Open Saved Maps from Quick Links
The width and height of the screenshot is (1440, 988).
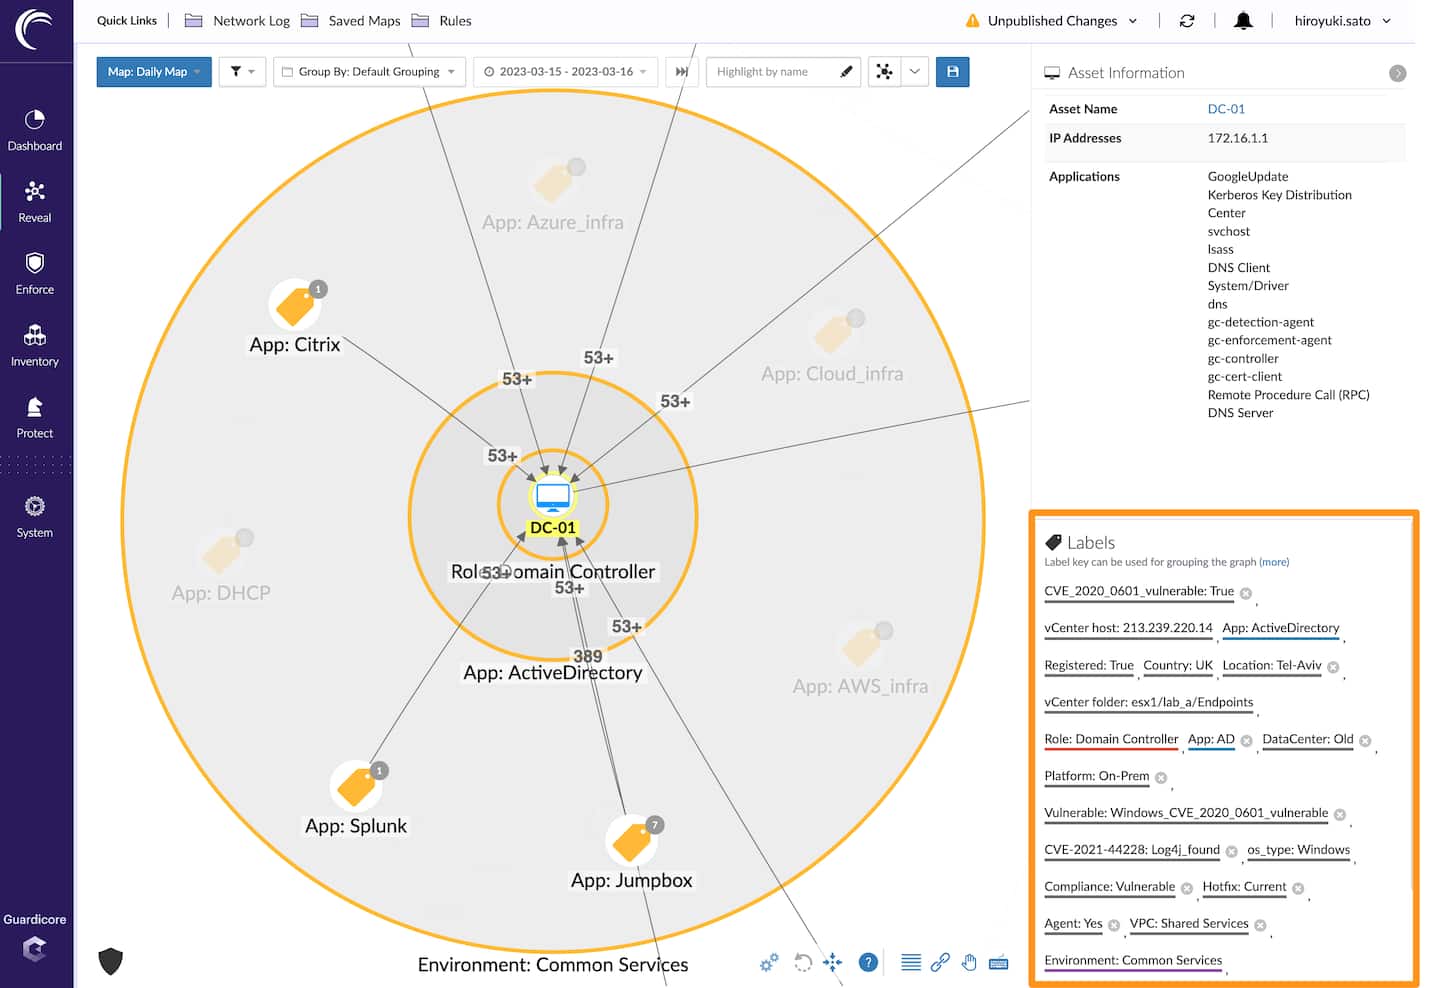coord(363,21)
